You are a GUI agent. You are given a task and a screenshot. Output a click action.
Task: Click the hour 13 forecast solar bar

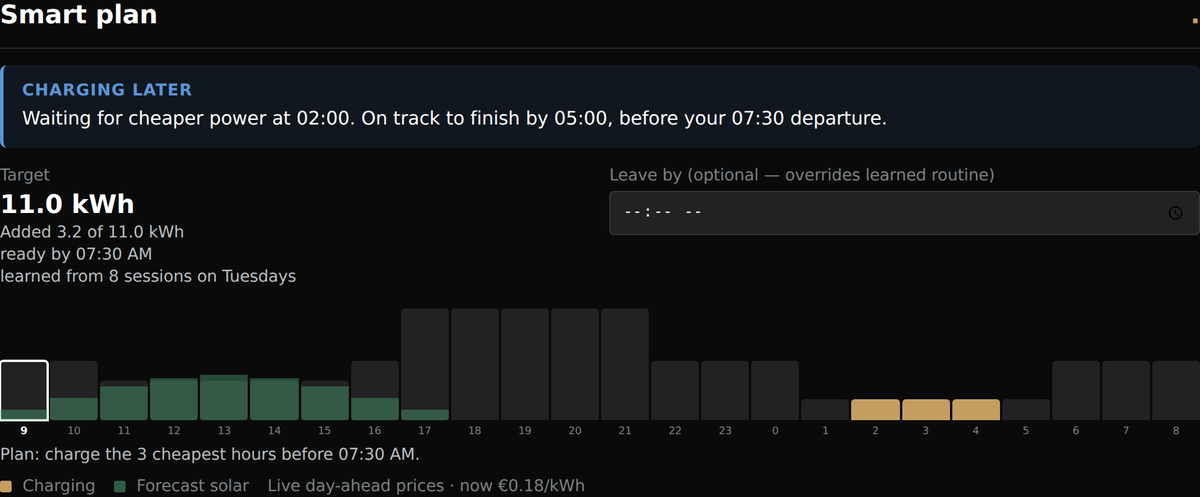tap(224, 398)
